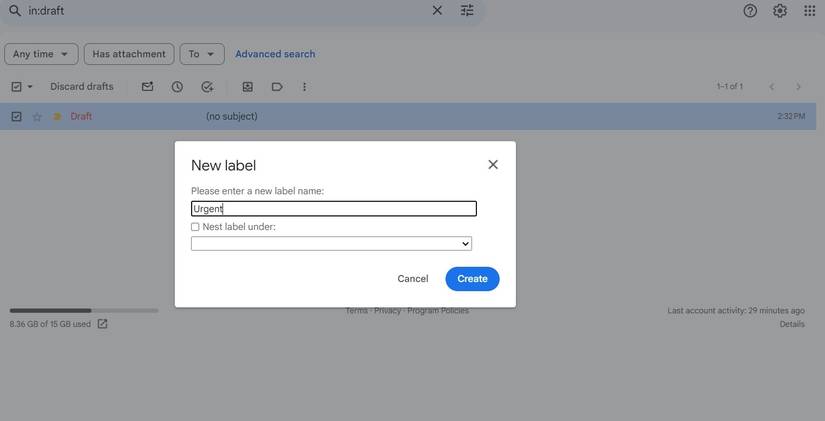Close the New label dialog
The height and width of the screenshot is (421, 825).
pos(493,165)
